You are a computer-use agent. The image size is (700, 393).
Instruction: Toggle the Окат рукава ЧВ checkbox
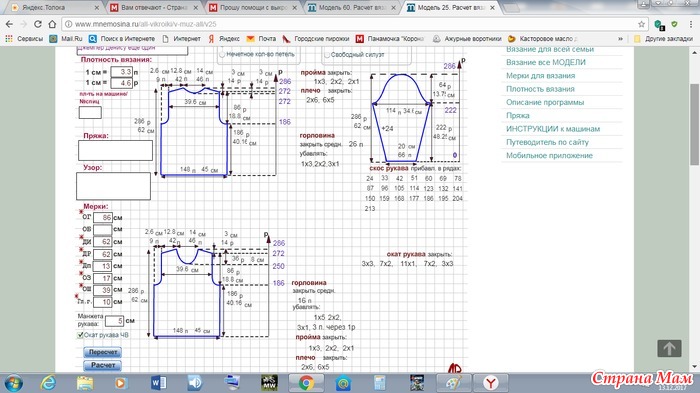click(x=80, y=335)
